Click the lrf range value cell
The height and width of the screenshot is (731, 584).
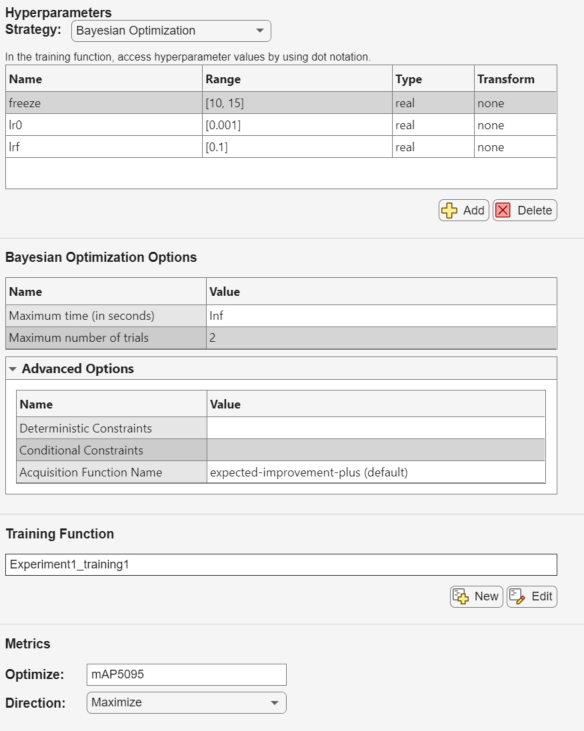[x=297, y=147]
